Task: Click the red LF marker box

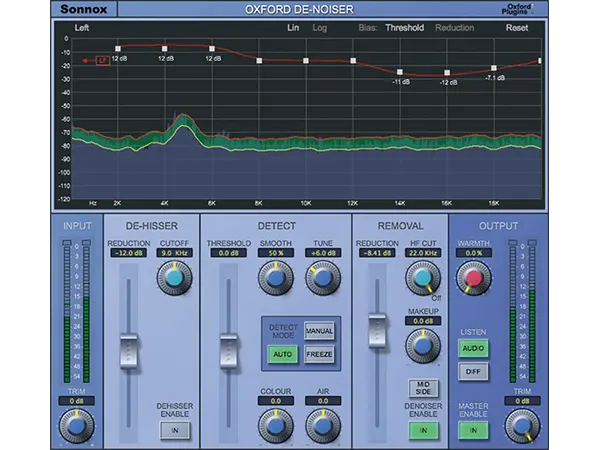Action: 103,60
